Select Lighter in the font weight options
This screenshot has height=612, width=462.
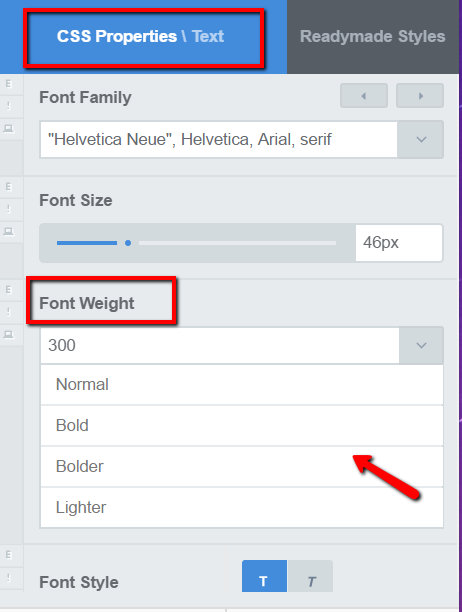pos(242,507)
